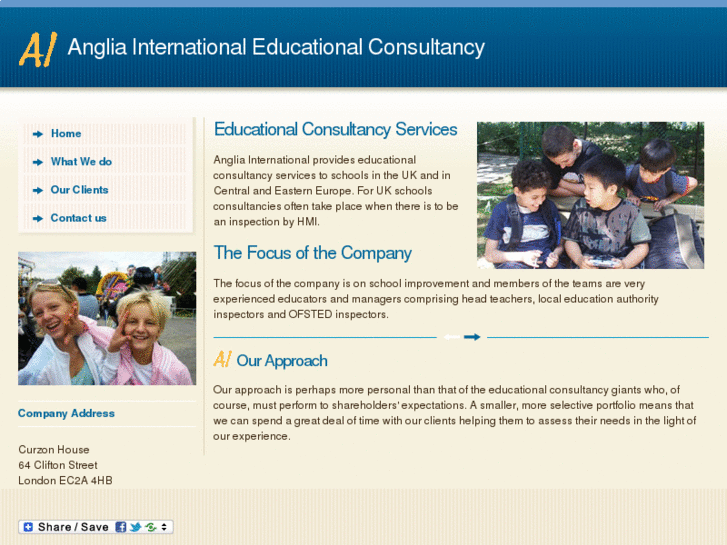Click the Curzon House address line
This screenshot has width=727, height=545.
coord(54,449)
